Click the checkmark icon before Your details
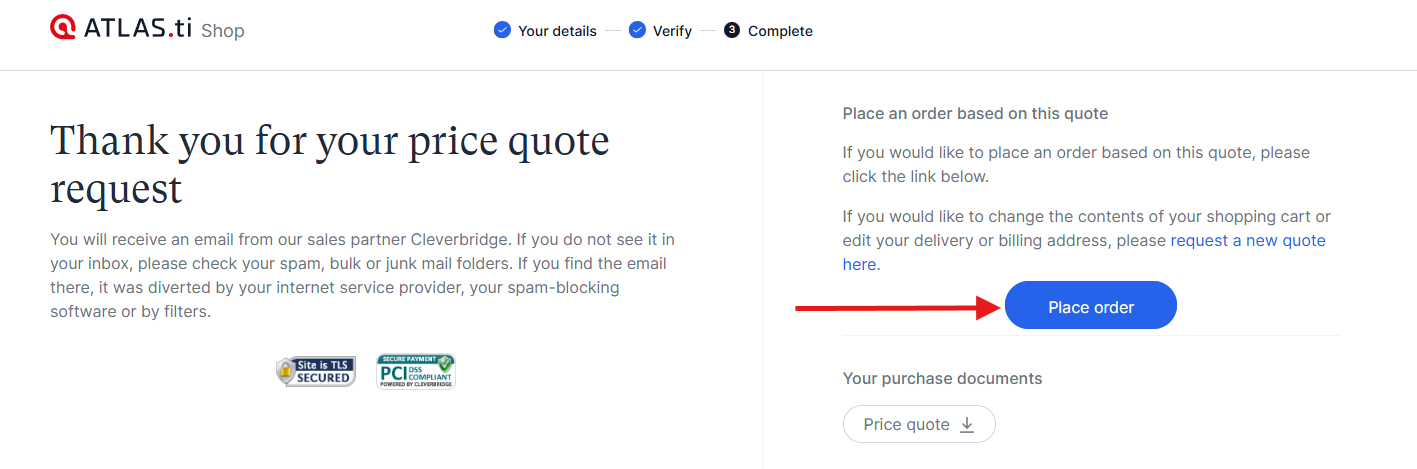1417x469 pixels. coord(502,30)
